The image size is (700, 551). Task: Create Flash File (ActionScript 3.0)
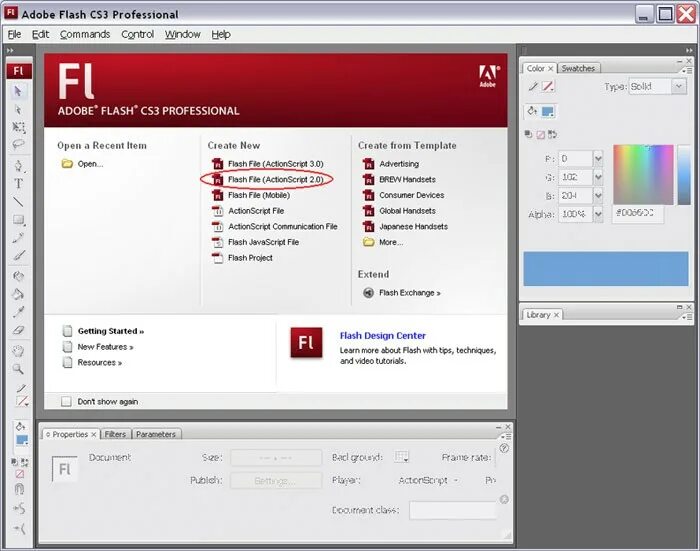[268, 164]
